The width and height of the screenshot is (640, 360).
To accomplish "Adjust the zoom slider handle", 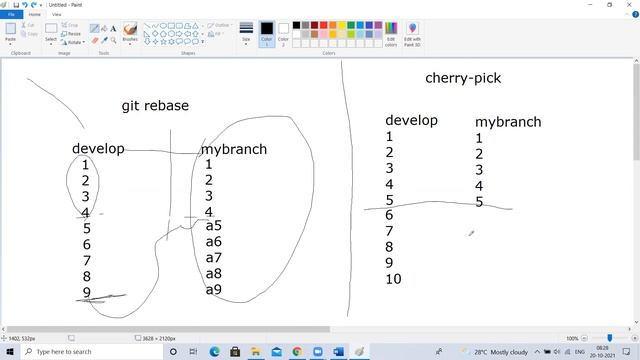I will pos(610,338).
